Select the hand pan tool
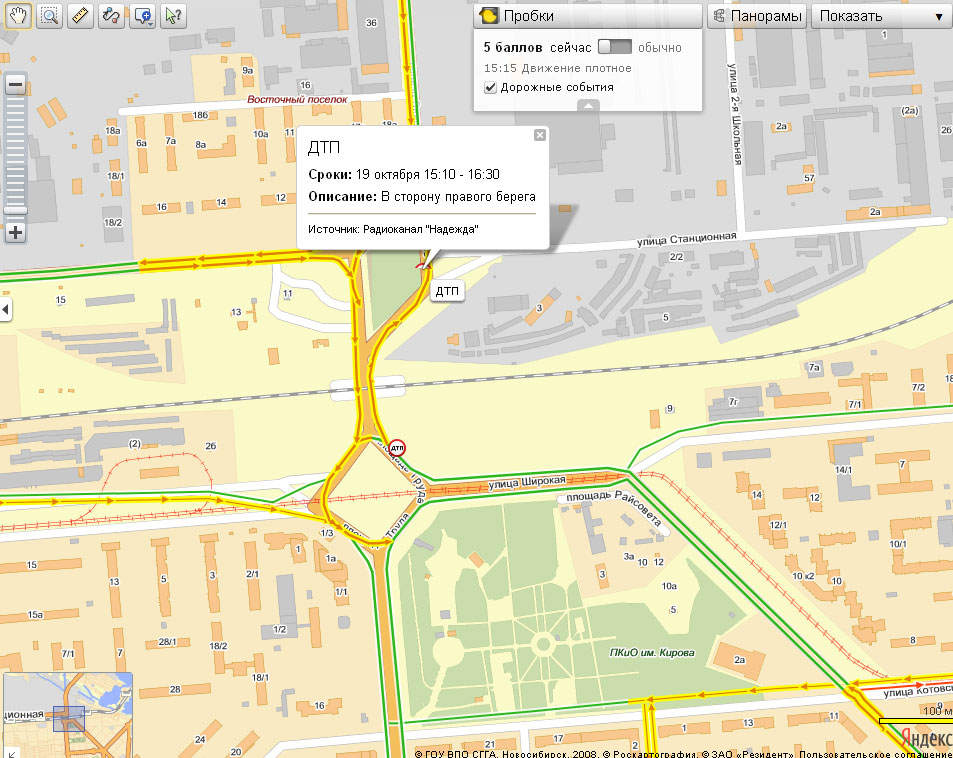 18,16
